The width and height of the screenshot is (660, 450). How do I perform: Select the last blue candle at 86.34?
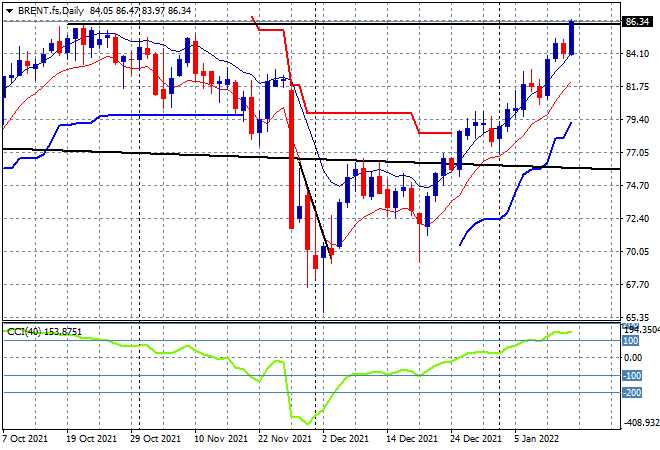572,37
